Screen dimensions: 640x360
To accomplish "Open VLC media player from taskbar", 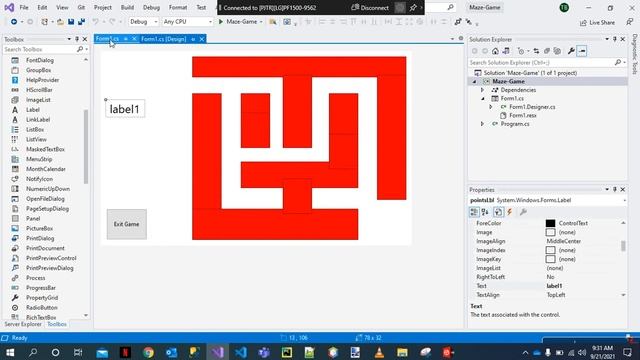I will (379, 352).
